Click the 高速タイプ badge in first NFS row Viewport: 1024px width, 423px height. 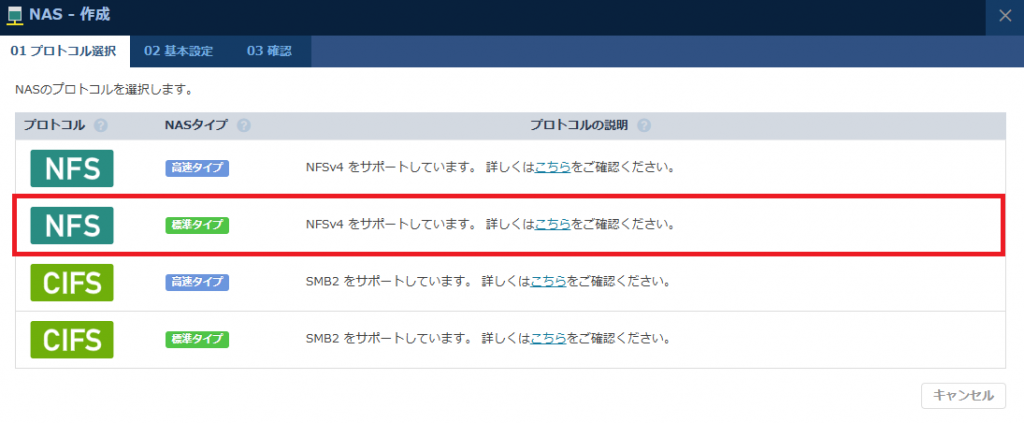pyautogui.click(x=197, y=168)
